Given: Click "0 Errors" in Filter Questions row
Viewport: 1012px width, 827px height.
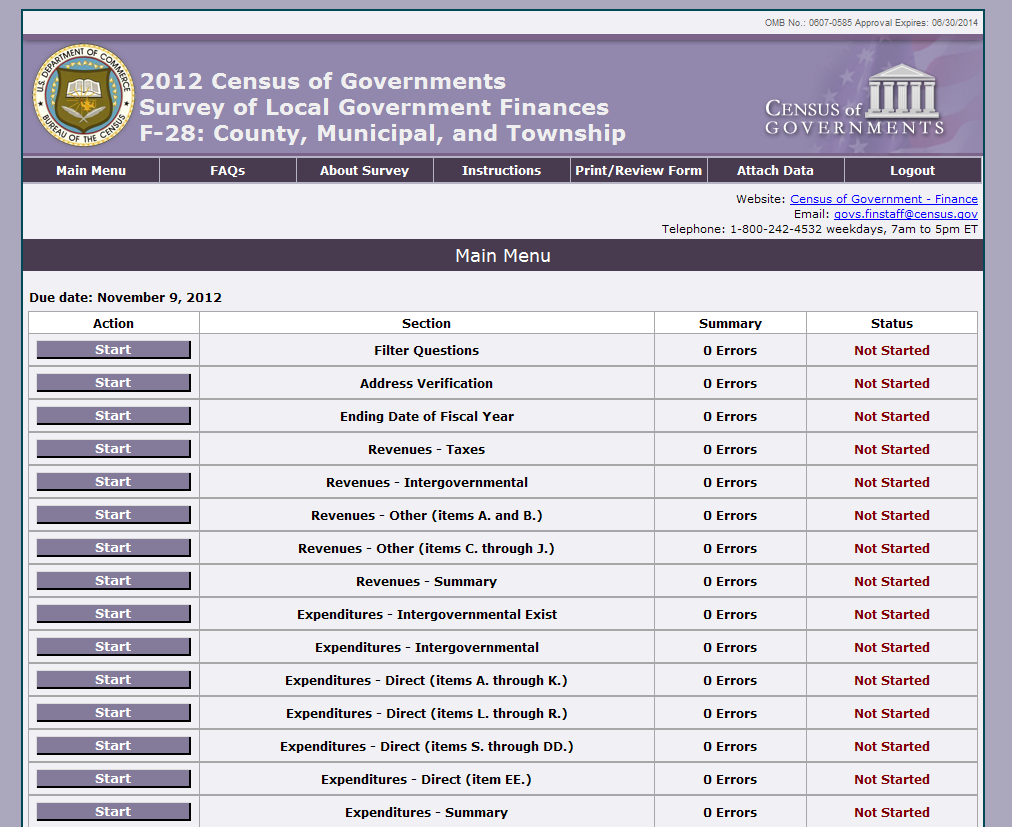Looking at the screenshot, I should [730, 351].
